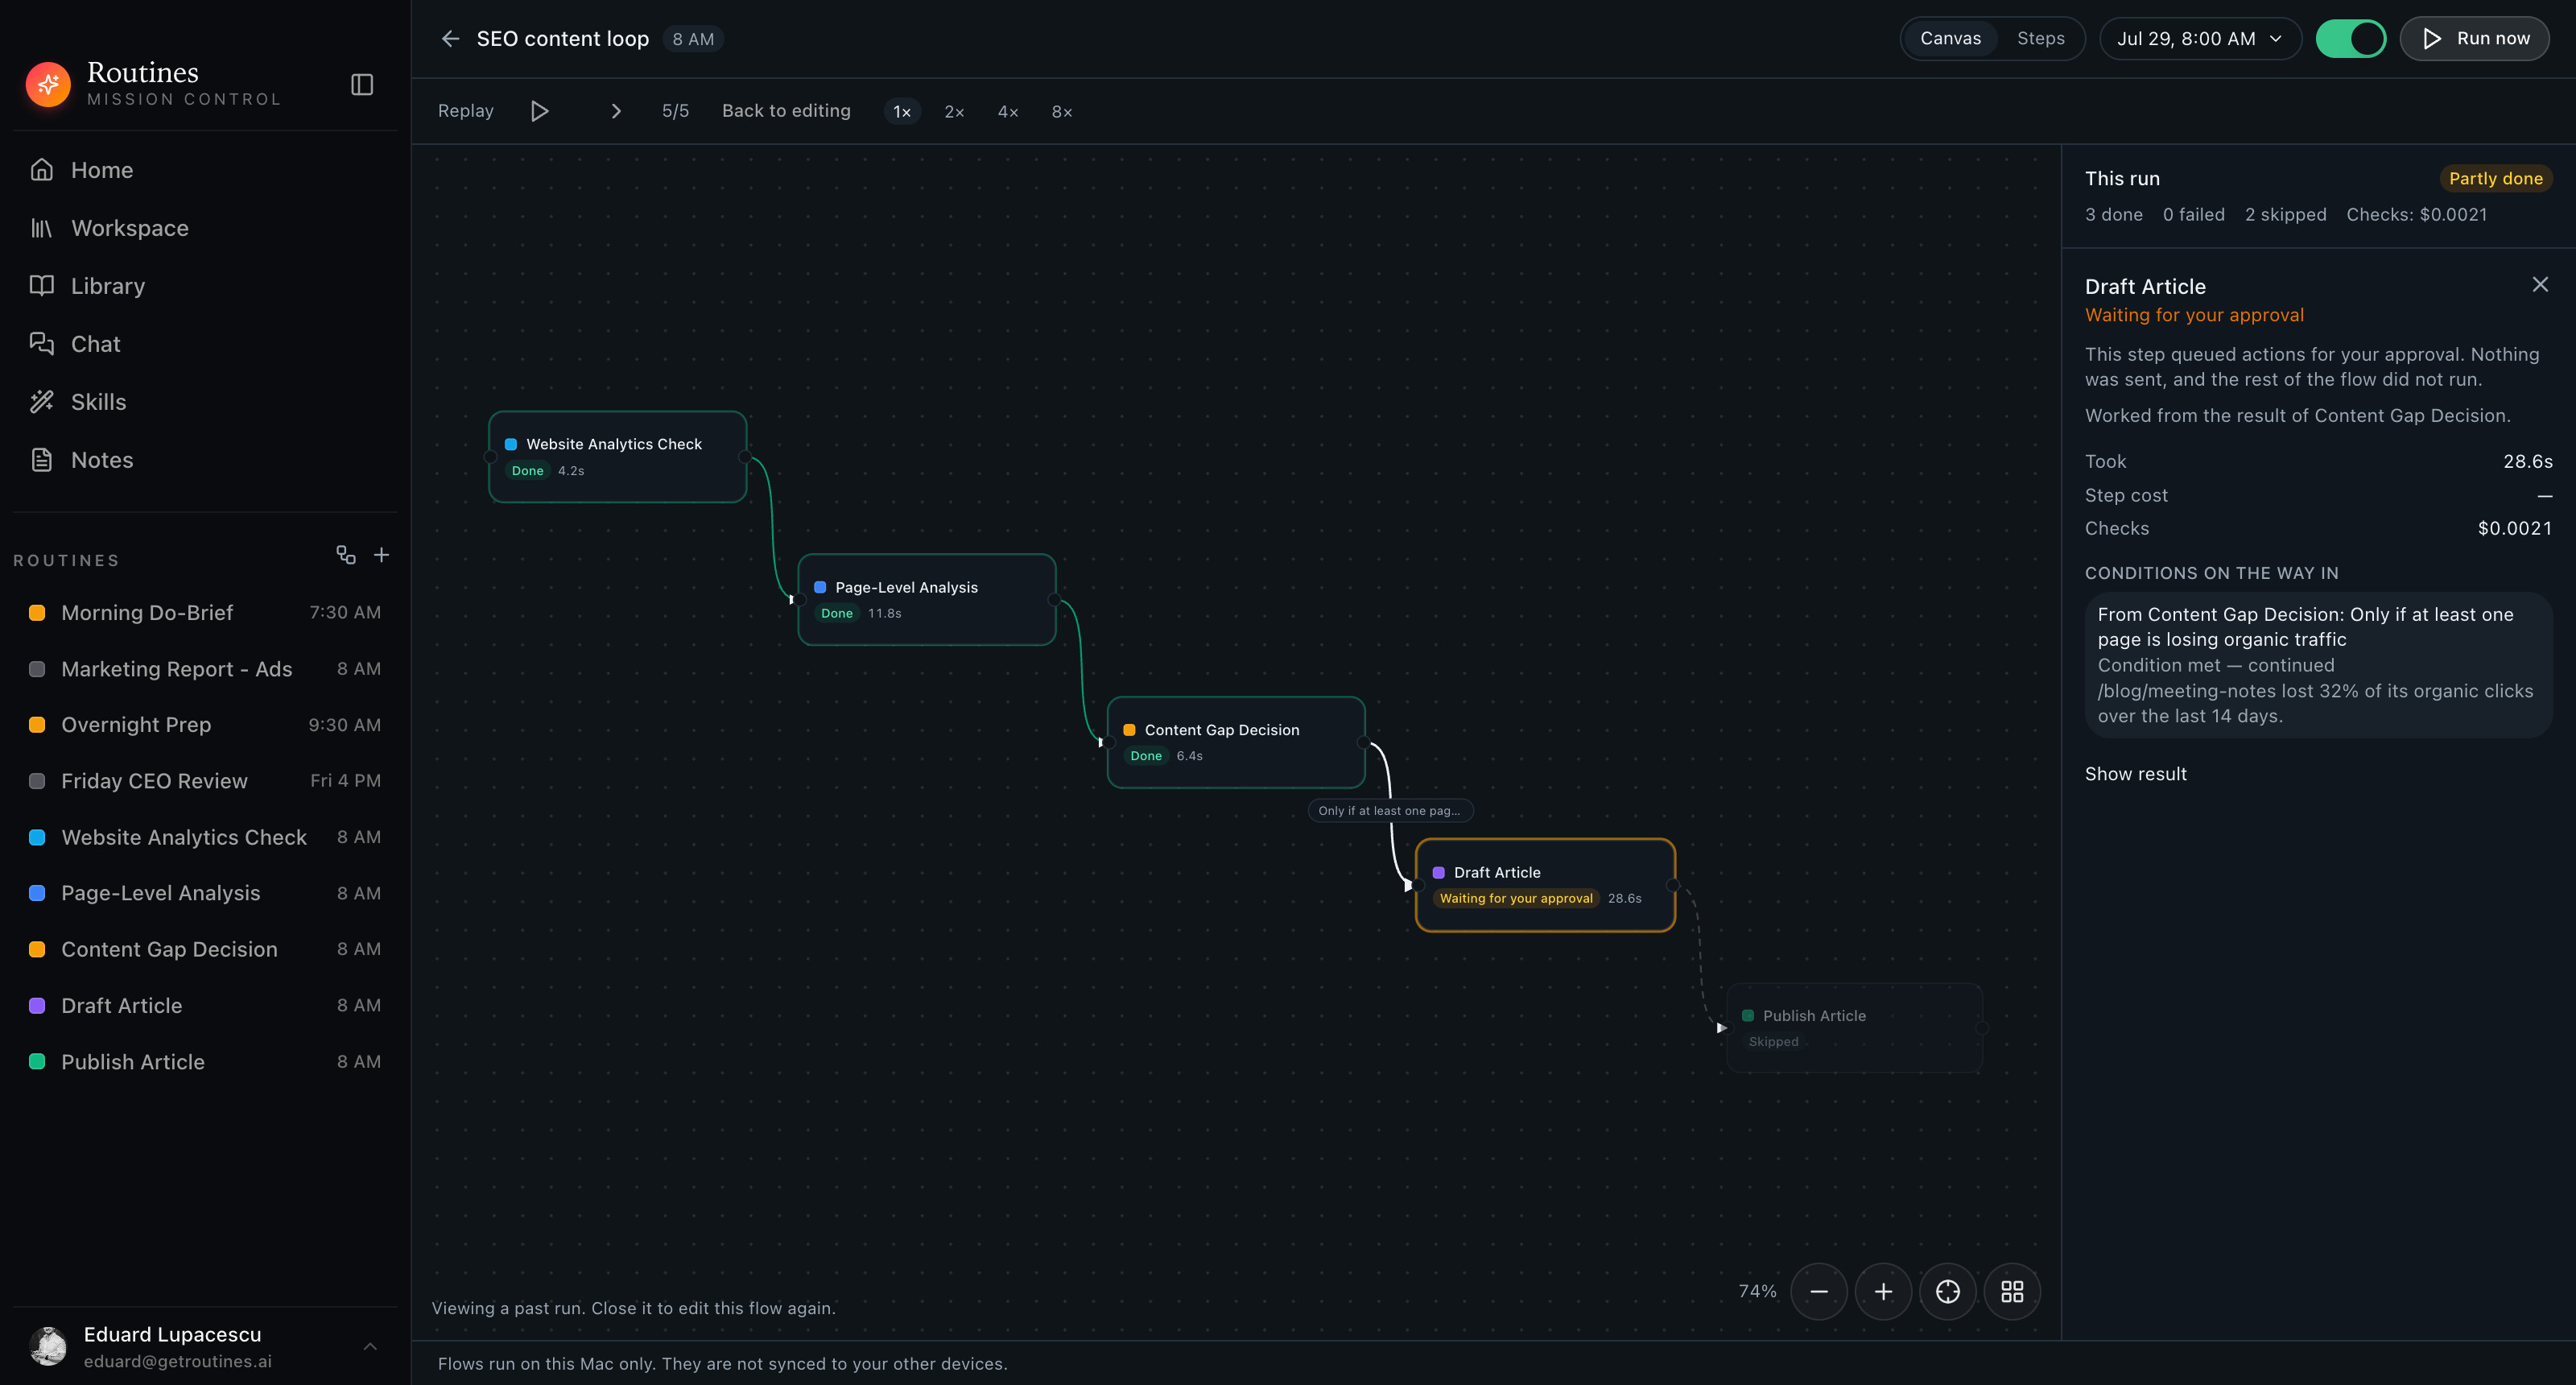Open Overnight Prep routine
The image size is (2576, 1385).
(205, 725)
